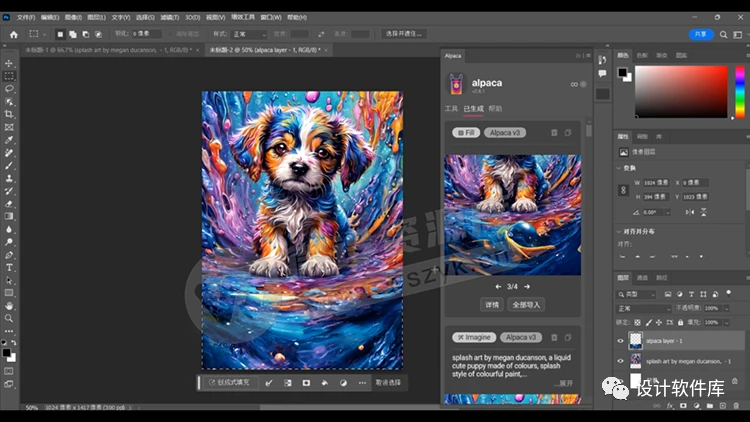The image size is (750, 422).
Task: Pick a color in the red color field
Action: (x=681, y=92)
